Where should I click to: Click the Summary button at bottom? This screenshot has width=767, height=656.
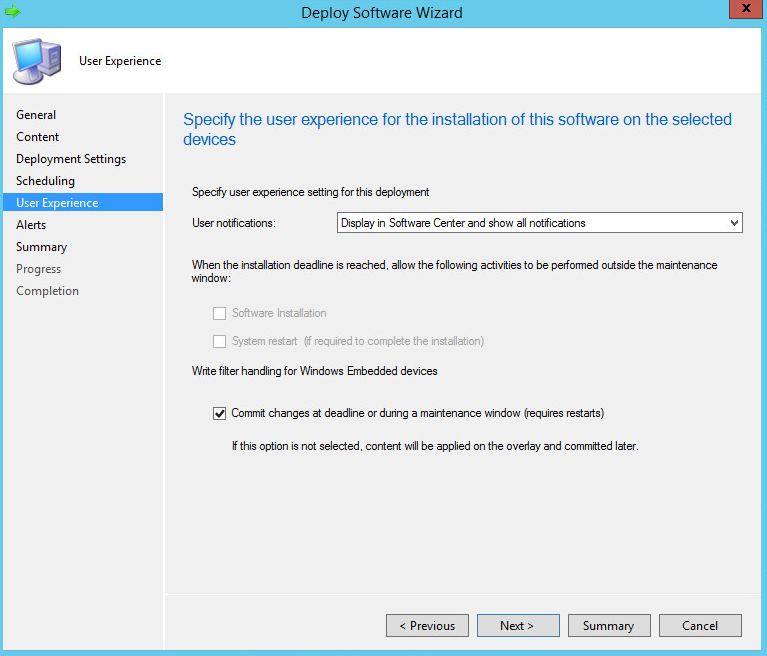[x=609, y=626]
